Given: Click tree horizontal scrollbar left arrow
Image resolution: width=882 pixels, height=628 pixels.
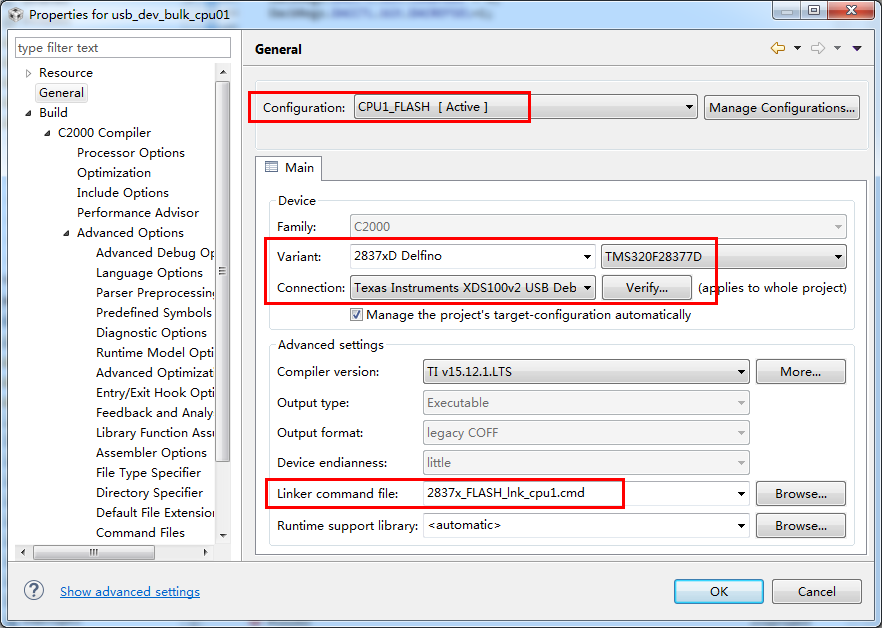Looking at the screenshot, I should [x=22, y=552].
